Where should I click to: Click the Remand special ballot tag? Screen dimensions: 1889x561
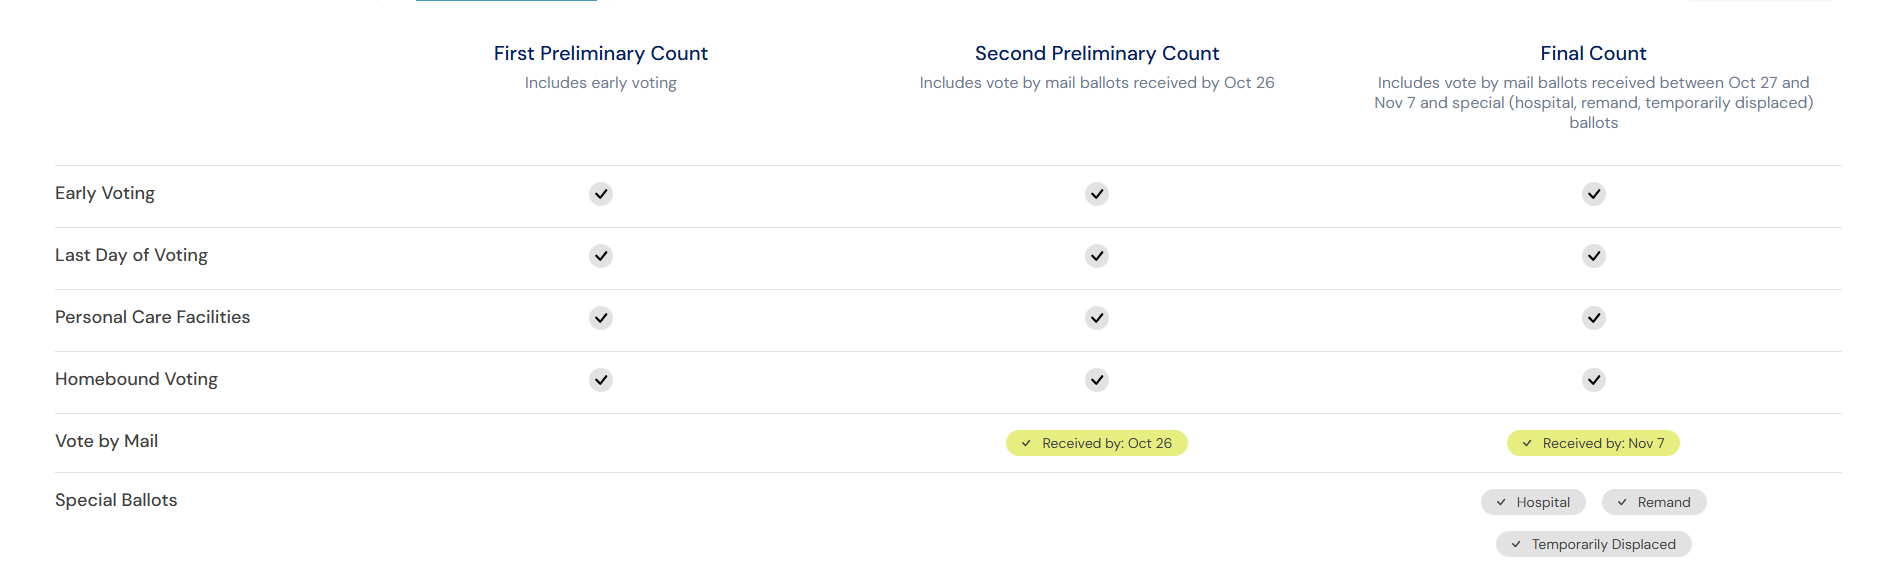click(1654, 502)
